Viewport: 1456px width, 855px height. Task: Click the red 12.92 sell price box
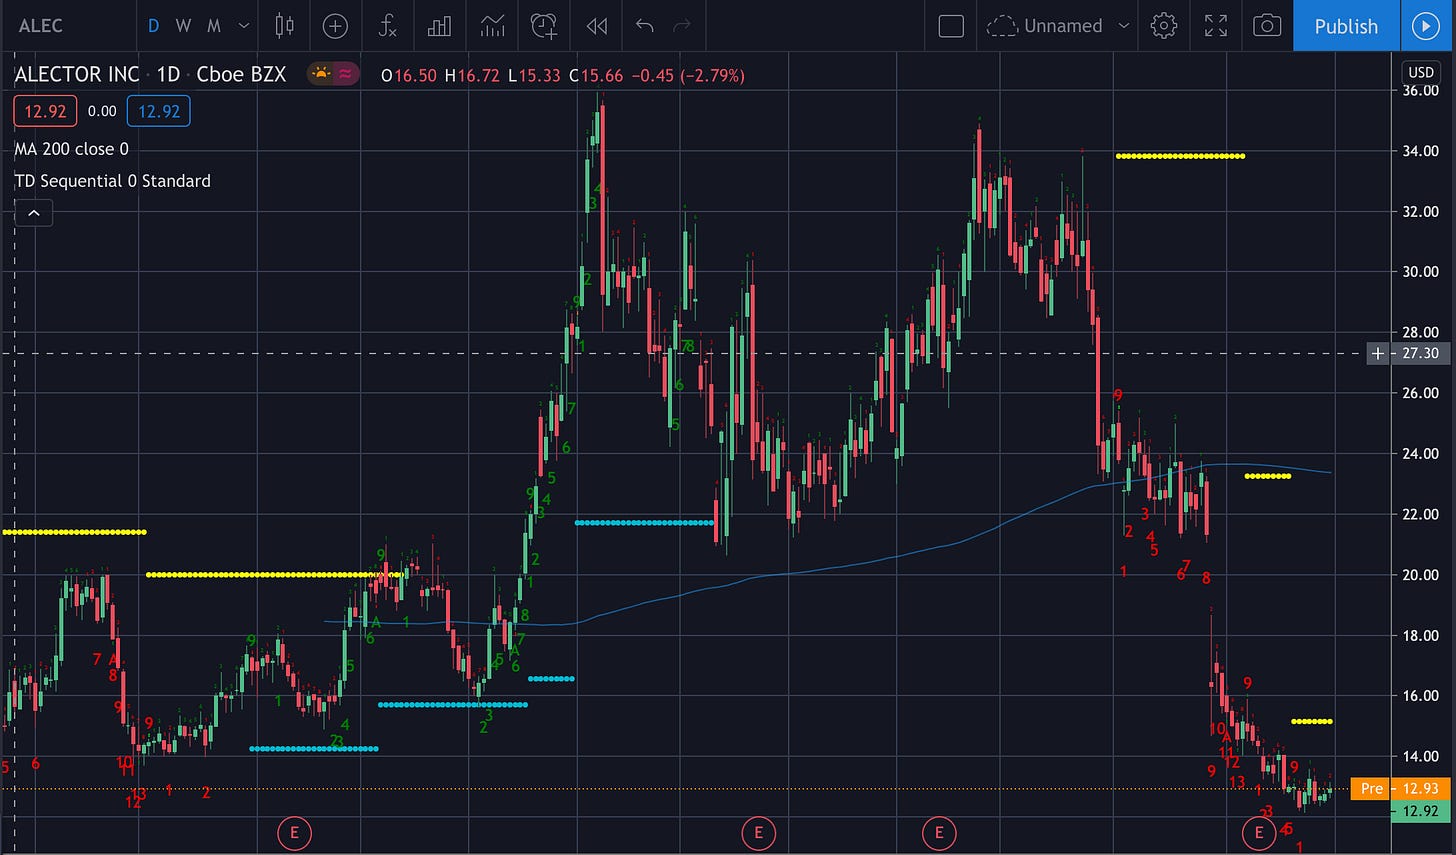pos(45,111)
